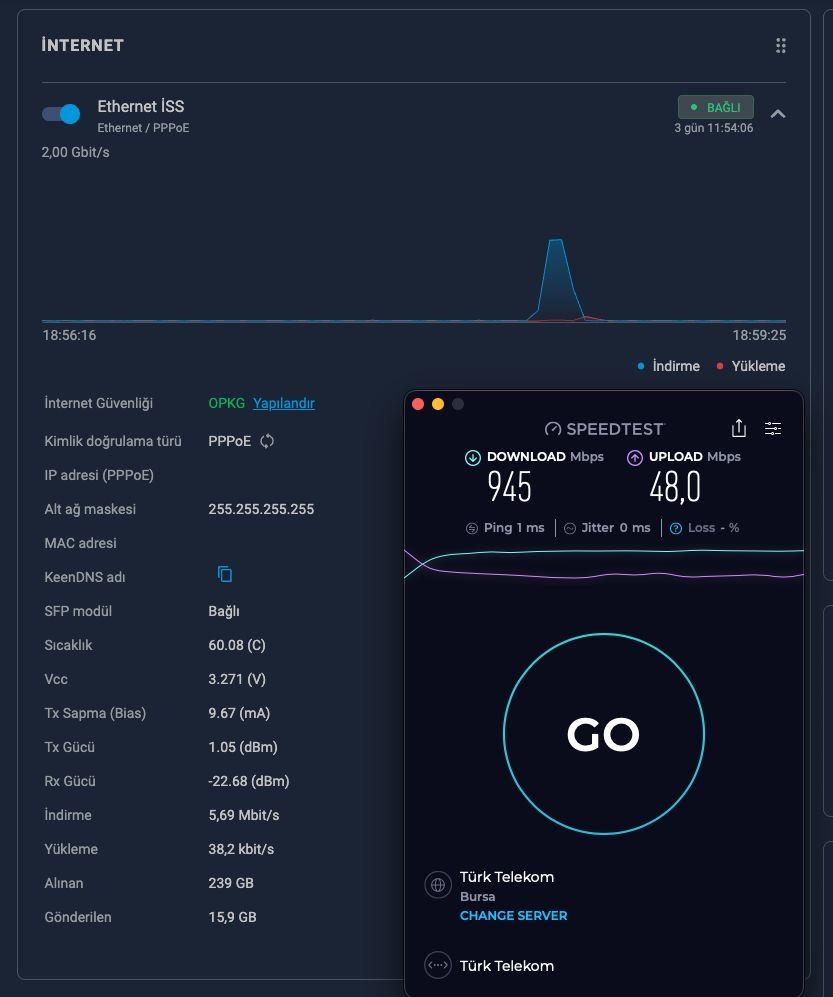
Task: Click the Bursa server location text
Action: click(477, 897)
